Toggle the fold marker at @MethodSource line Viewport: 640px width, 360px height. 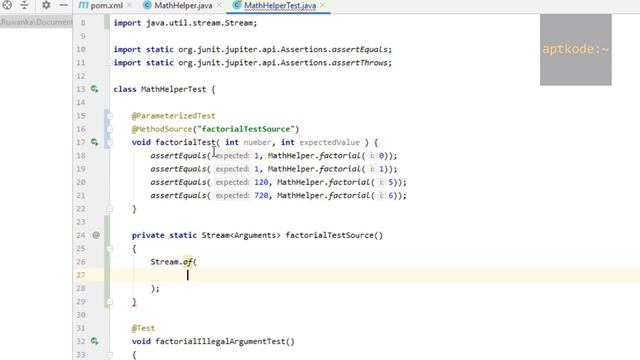pyautogui.click(x=109, y=129)
